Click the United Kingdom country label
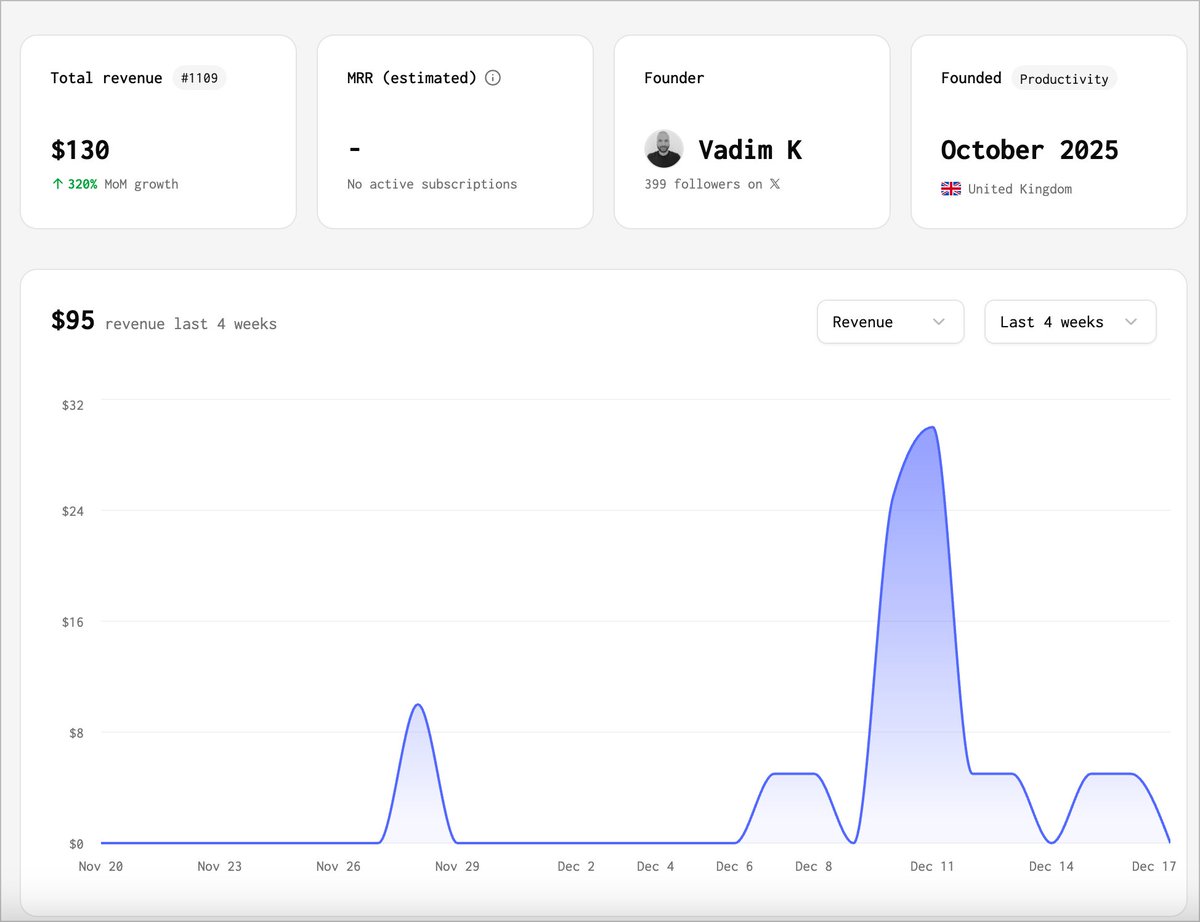Image resolution: width=1200 pixels, height=922 pixels. [1020, 189]
